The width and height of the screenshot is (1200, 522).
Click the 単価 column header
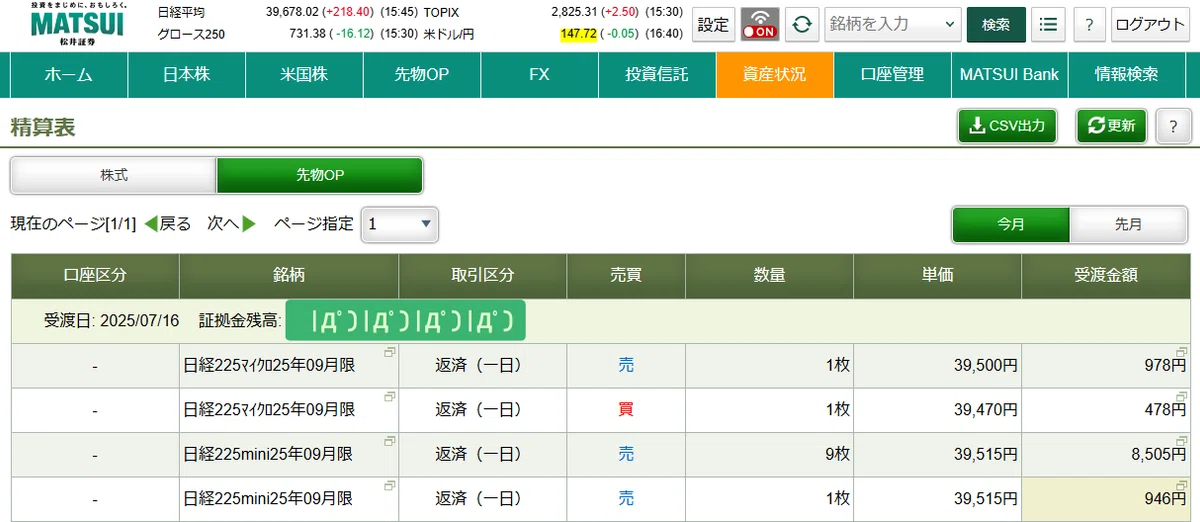pyautogui.click(x=937, y=275)
